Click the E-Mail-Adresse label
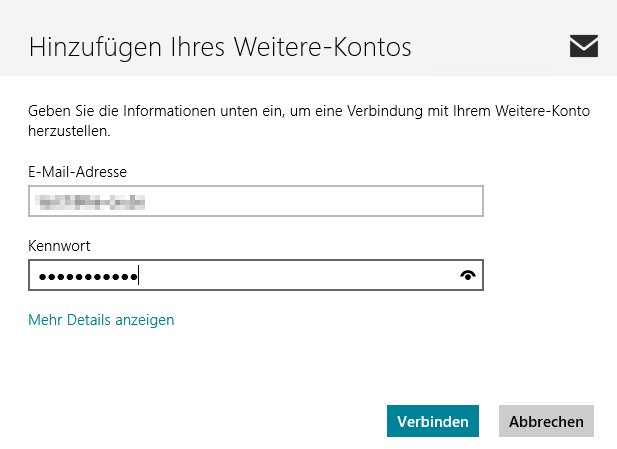Screen dimensions: 617x449 78,172
